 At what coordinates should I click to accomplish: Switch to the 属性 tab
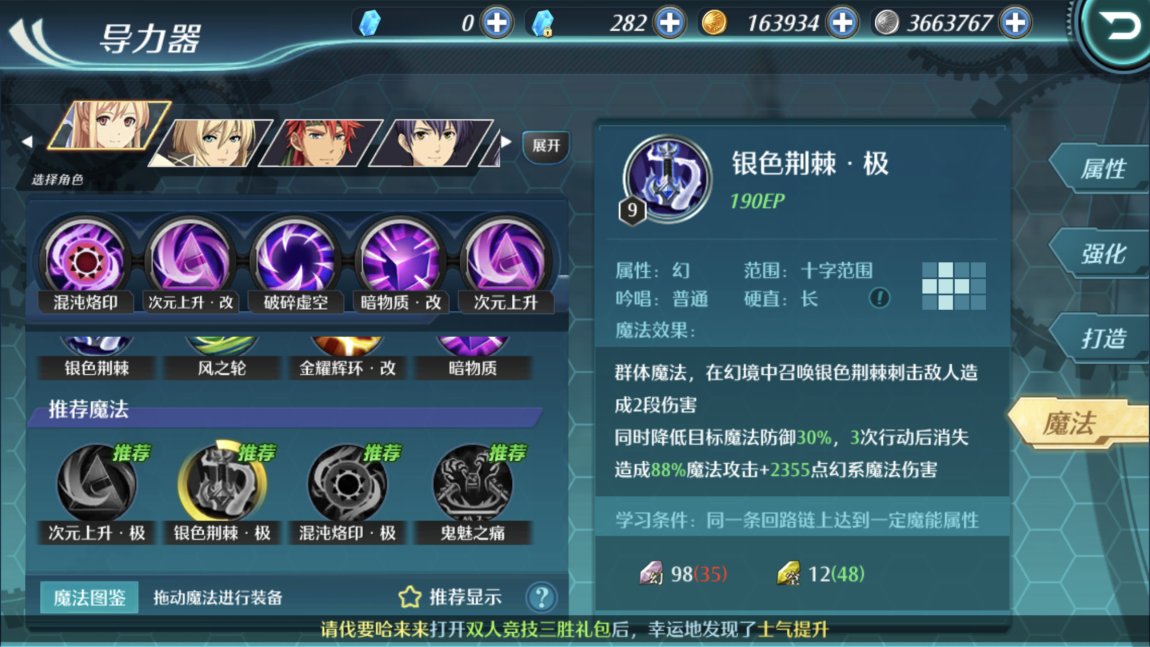[1100, 169]
